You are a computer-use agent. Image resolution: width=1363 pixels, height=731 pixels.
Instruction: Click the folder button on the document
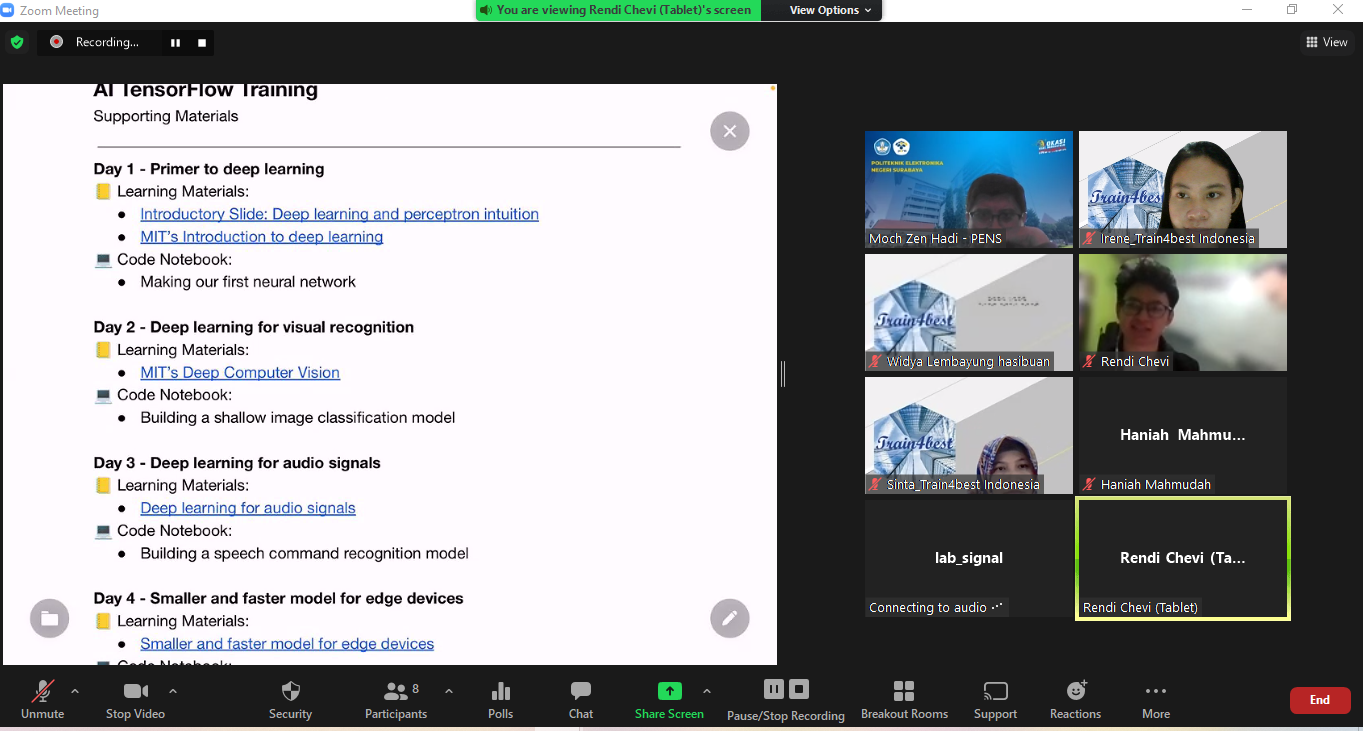50,618
